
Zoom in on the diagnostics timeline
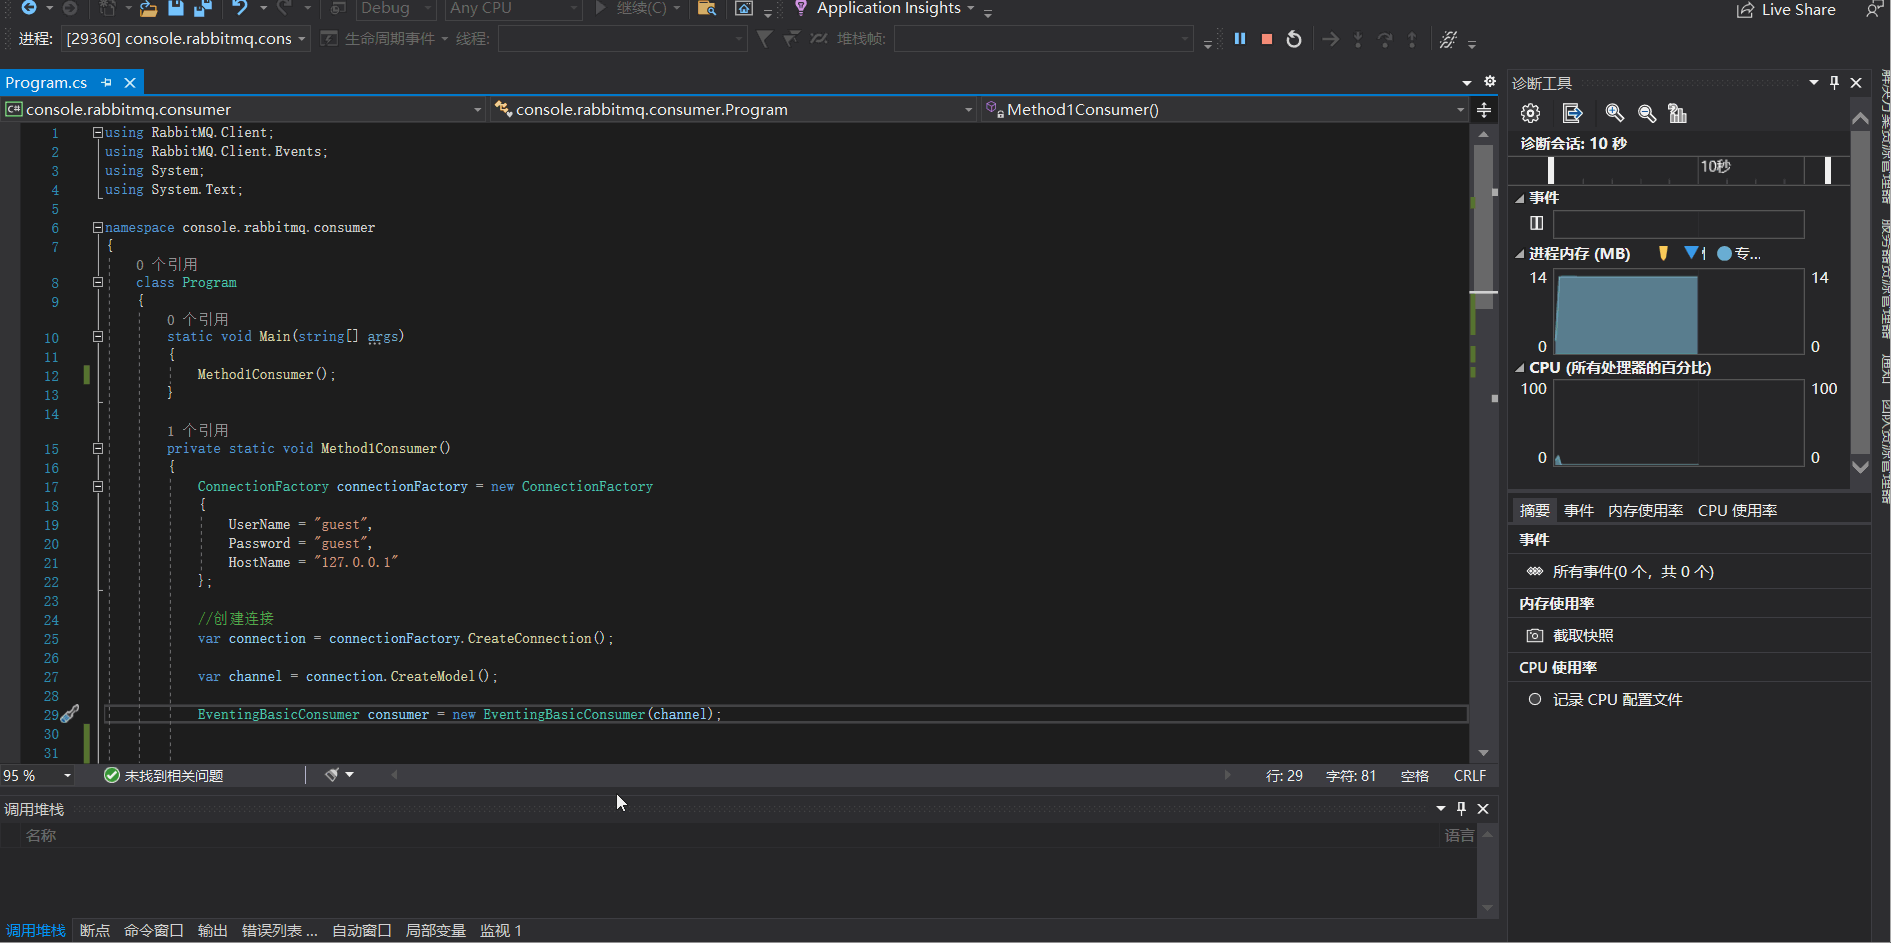(1614, 114)
